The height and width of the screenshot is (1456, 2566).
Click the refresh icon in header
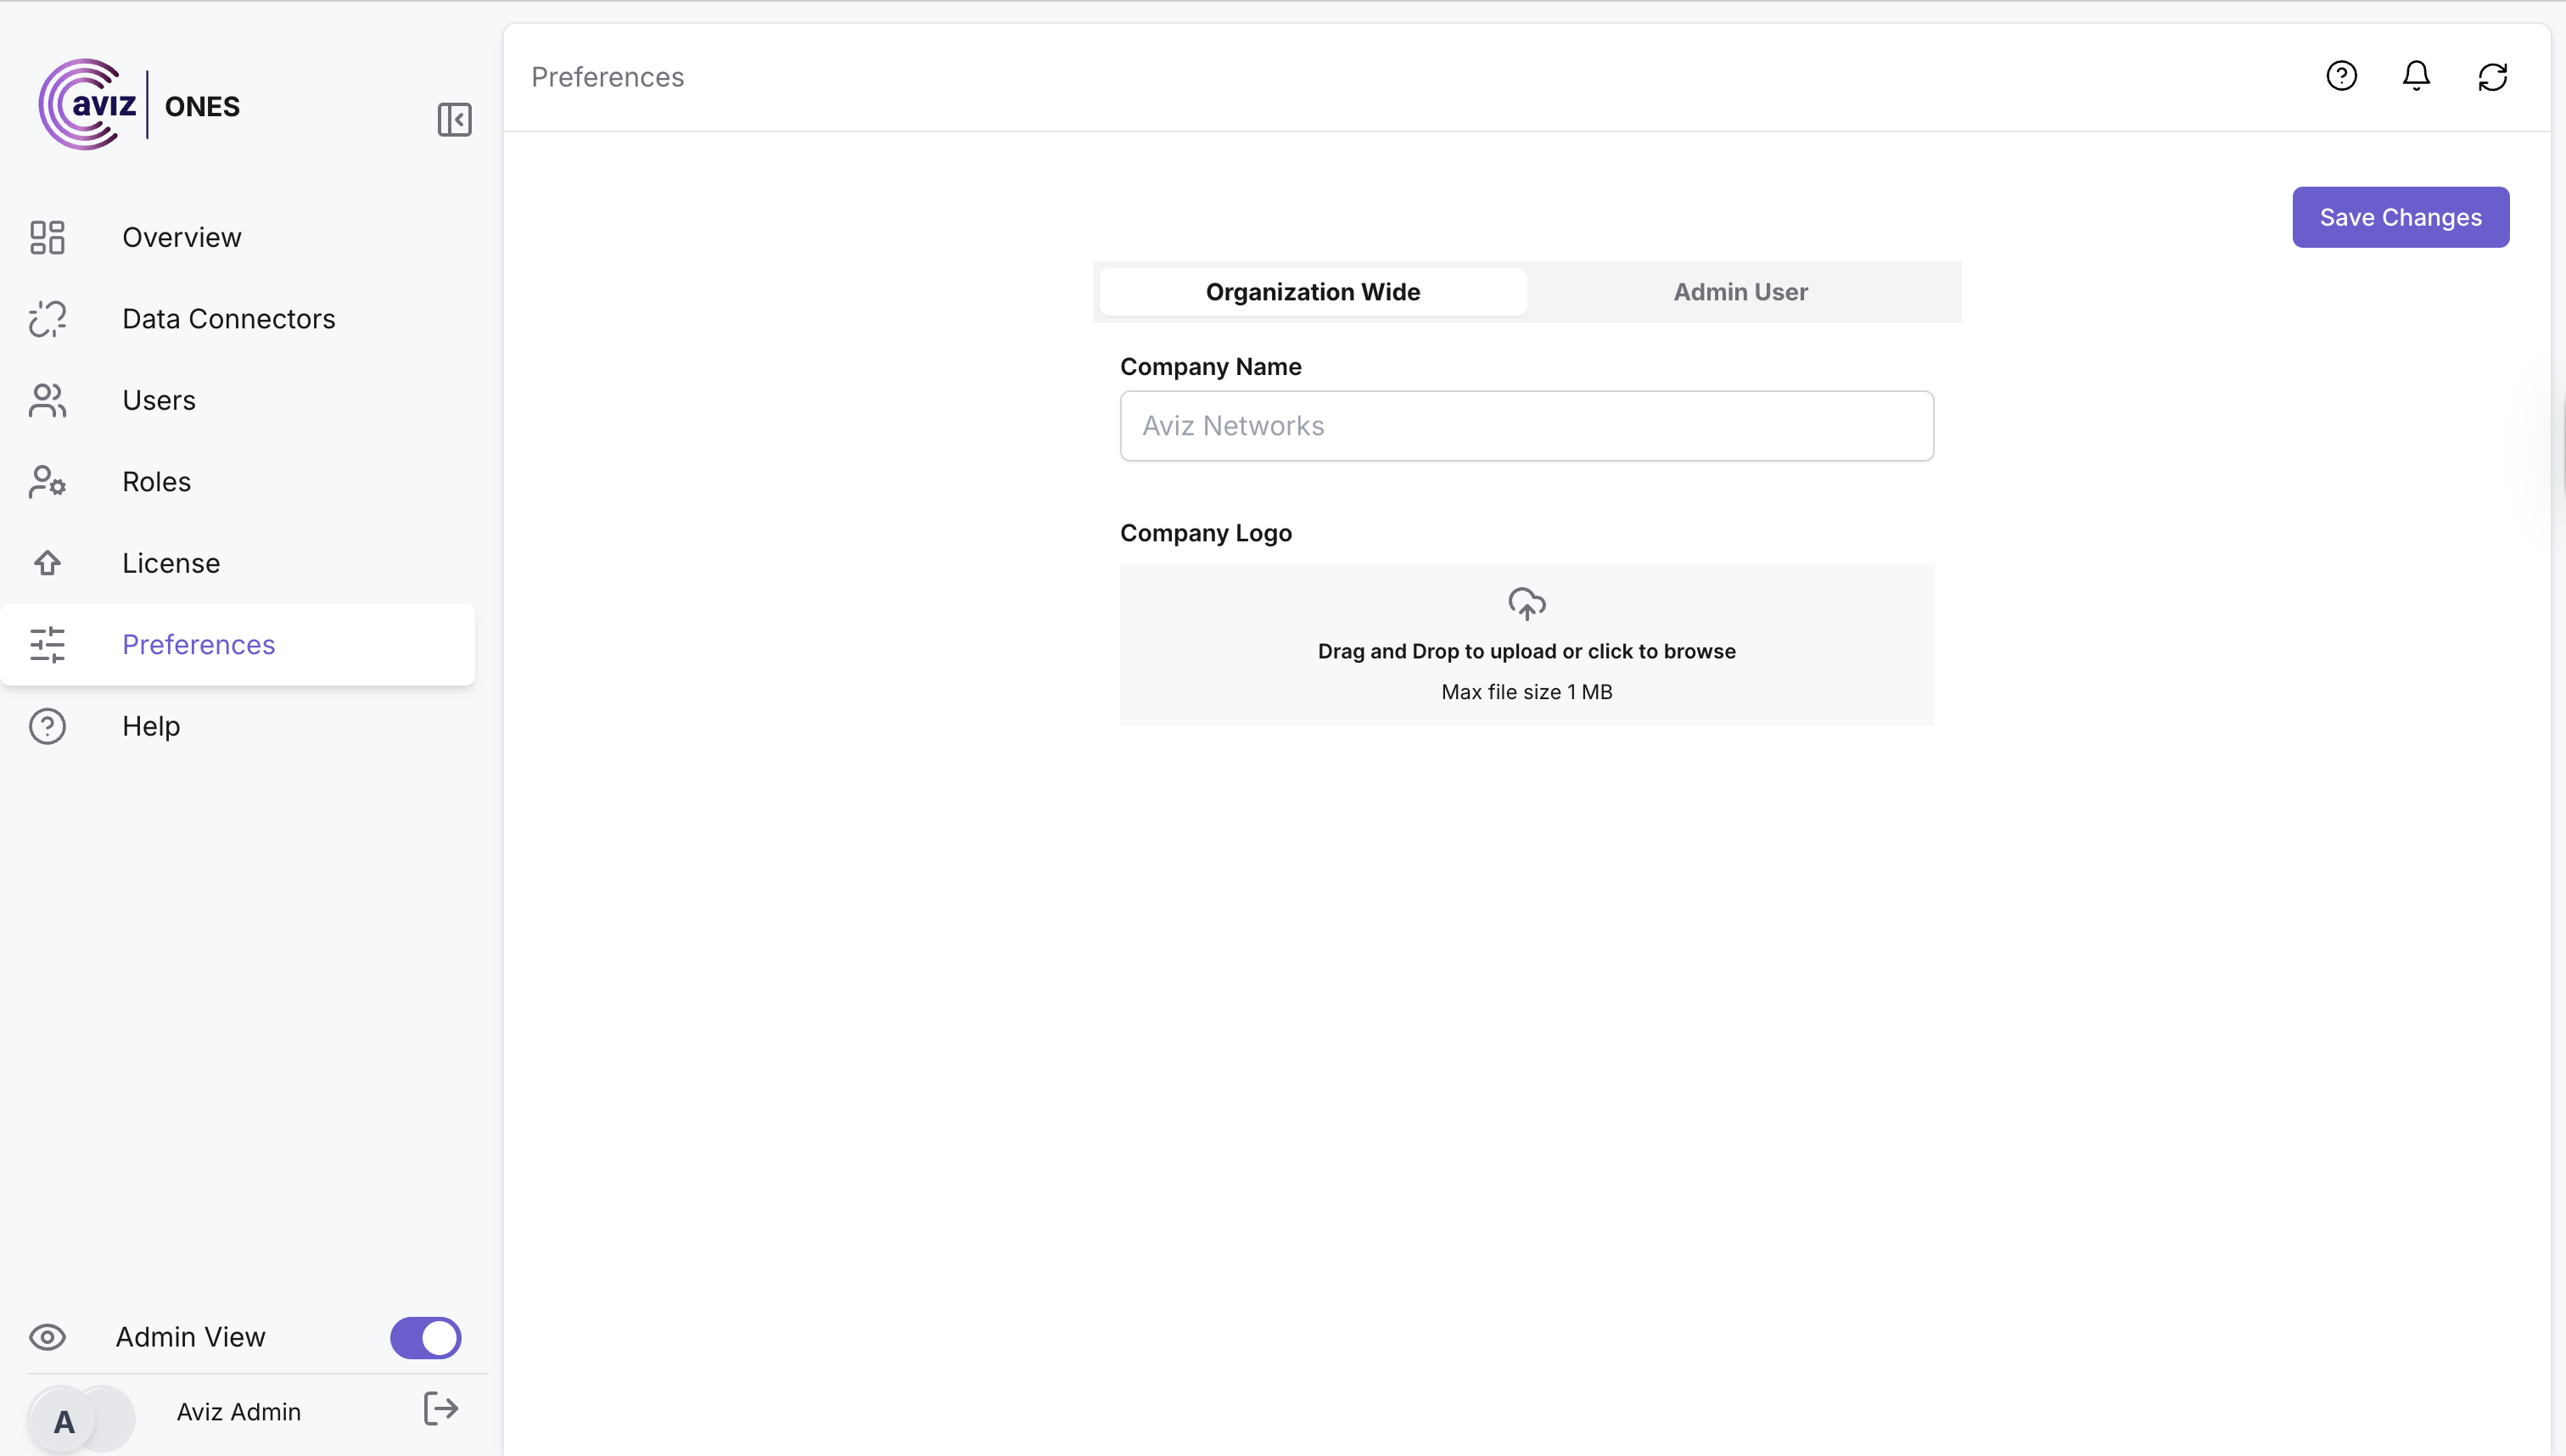(x=2492, y=77)
